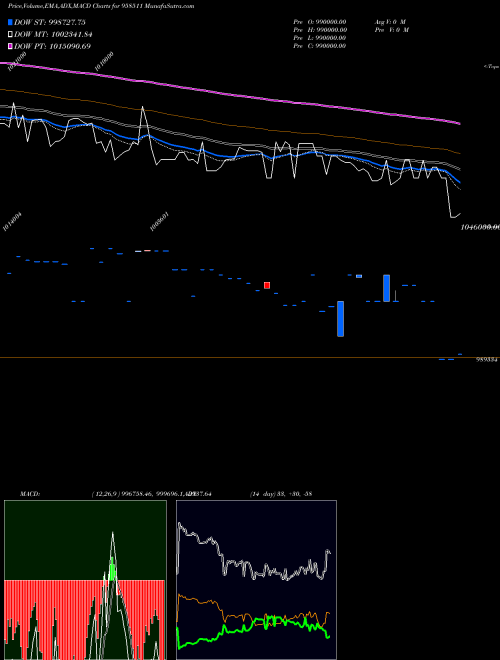
Task: Click the tall blue candle with the spike beside it
Action: pos(386,288)
